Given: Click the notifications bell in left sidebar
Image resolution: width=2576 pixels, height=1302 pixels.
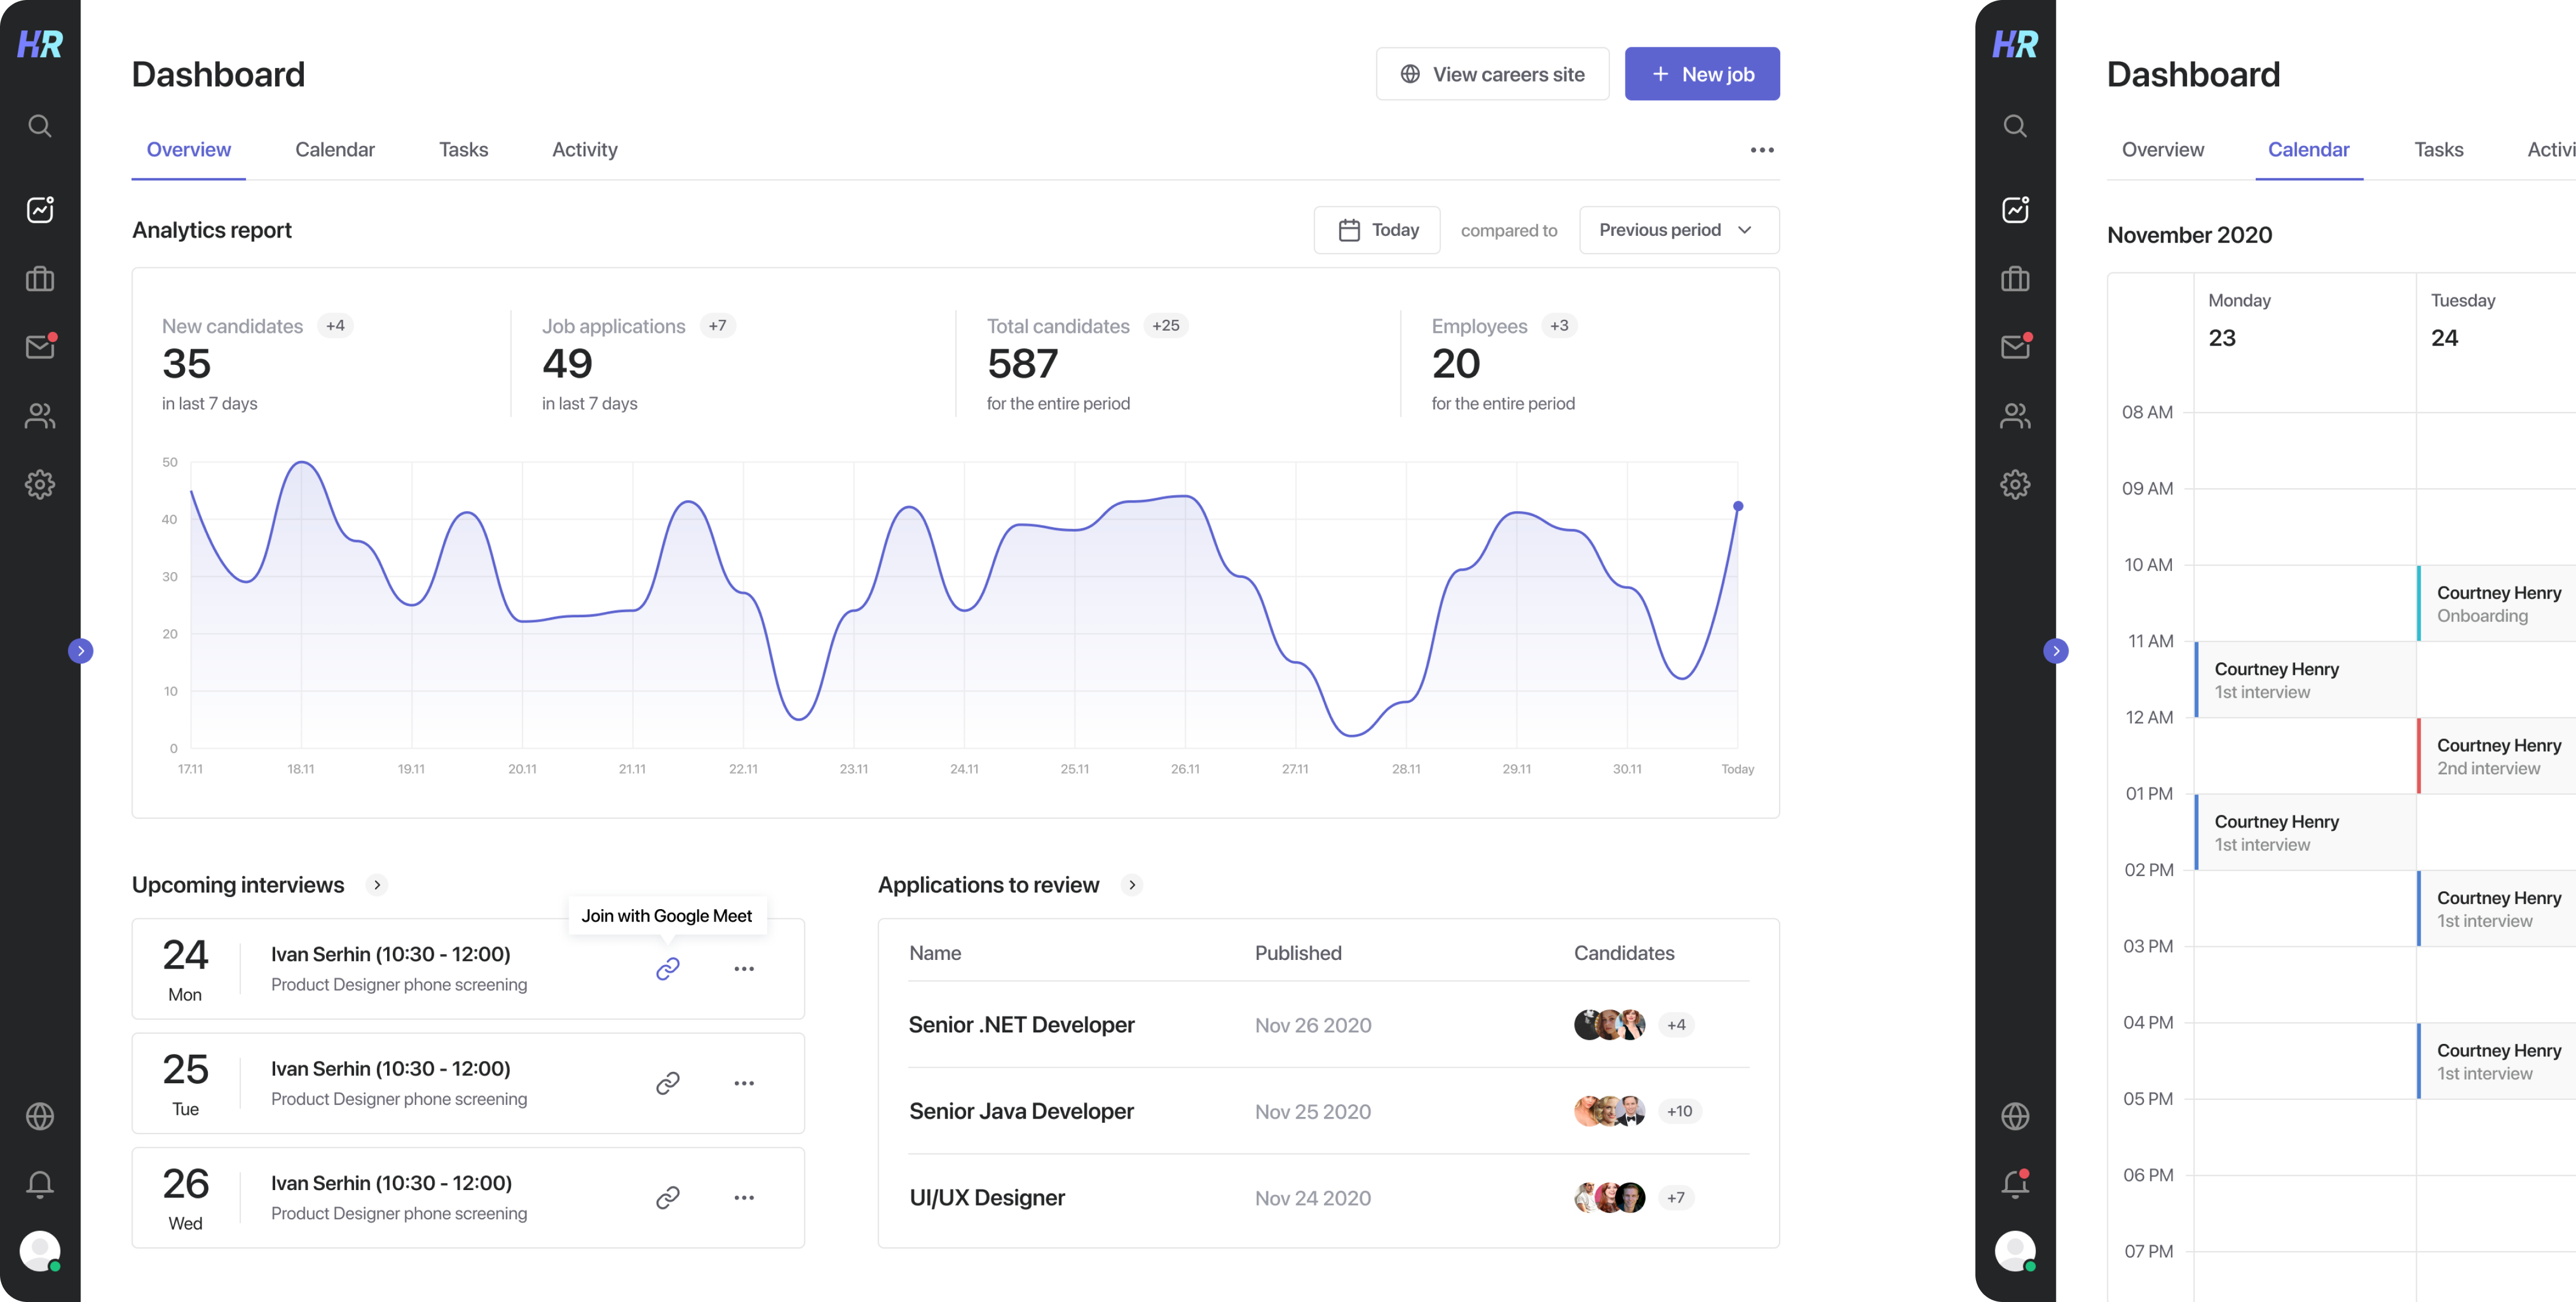Looking at the screenshot, I should coord(40,1184).
